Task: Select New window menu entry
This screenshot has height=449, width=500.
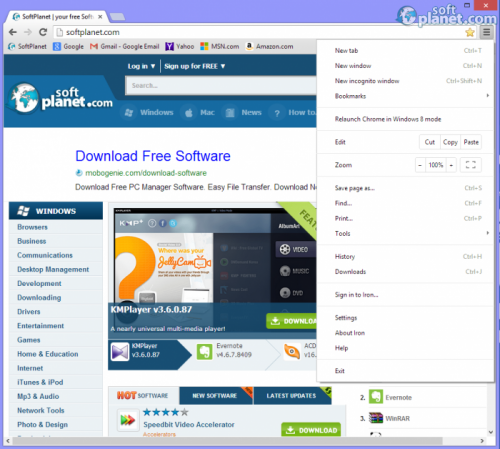Action: point(405,66)
